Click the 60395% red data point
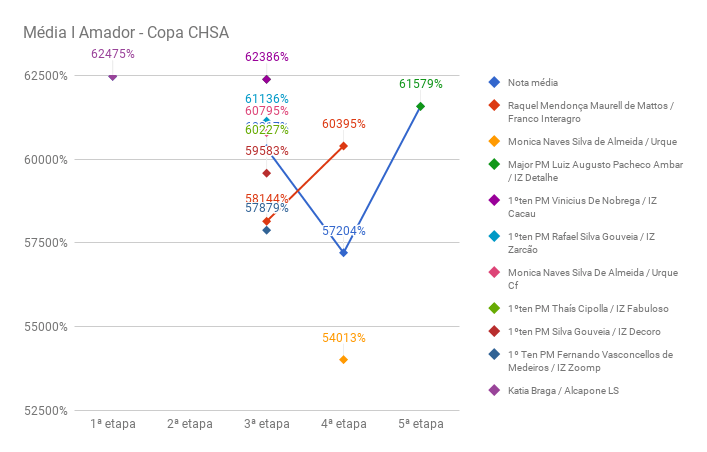Screen dimensions: 707x452 [343, 146]
